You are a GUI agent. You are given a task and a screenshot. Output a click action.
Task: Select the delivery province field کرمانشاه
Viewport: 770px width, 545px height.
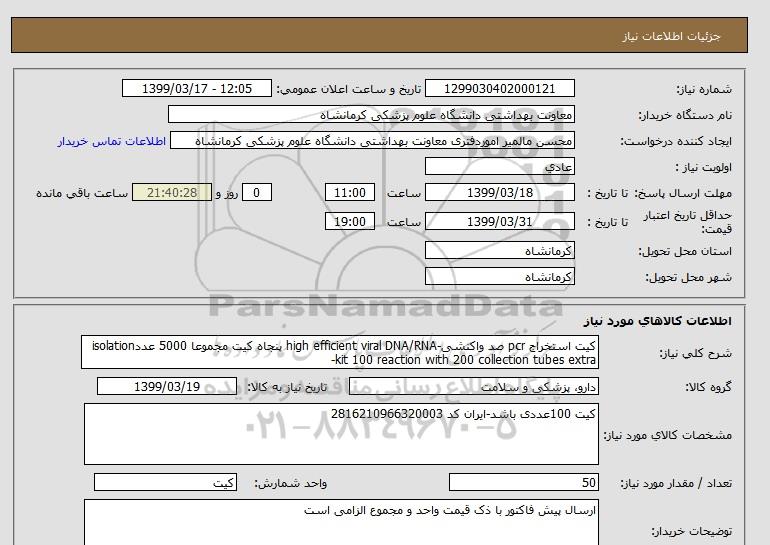499,250
